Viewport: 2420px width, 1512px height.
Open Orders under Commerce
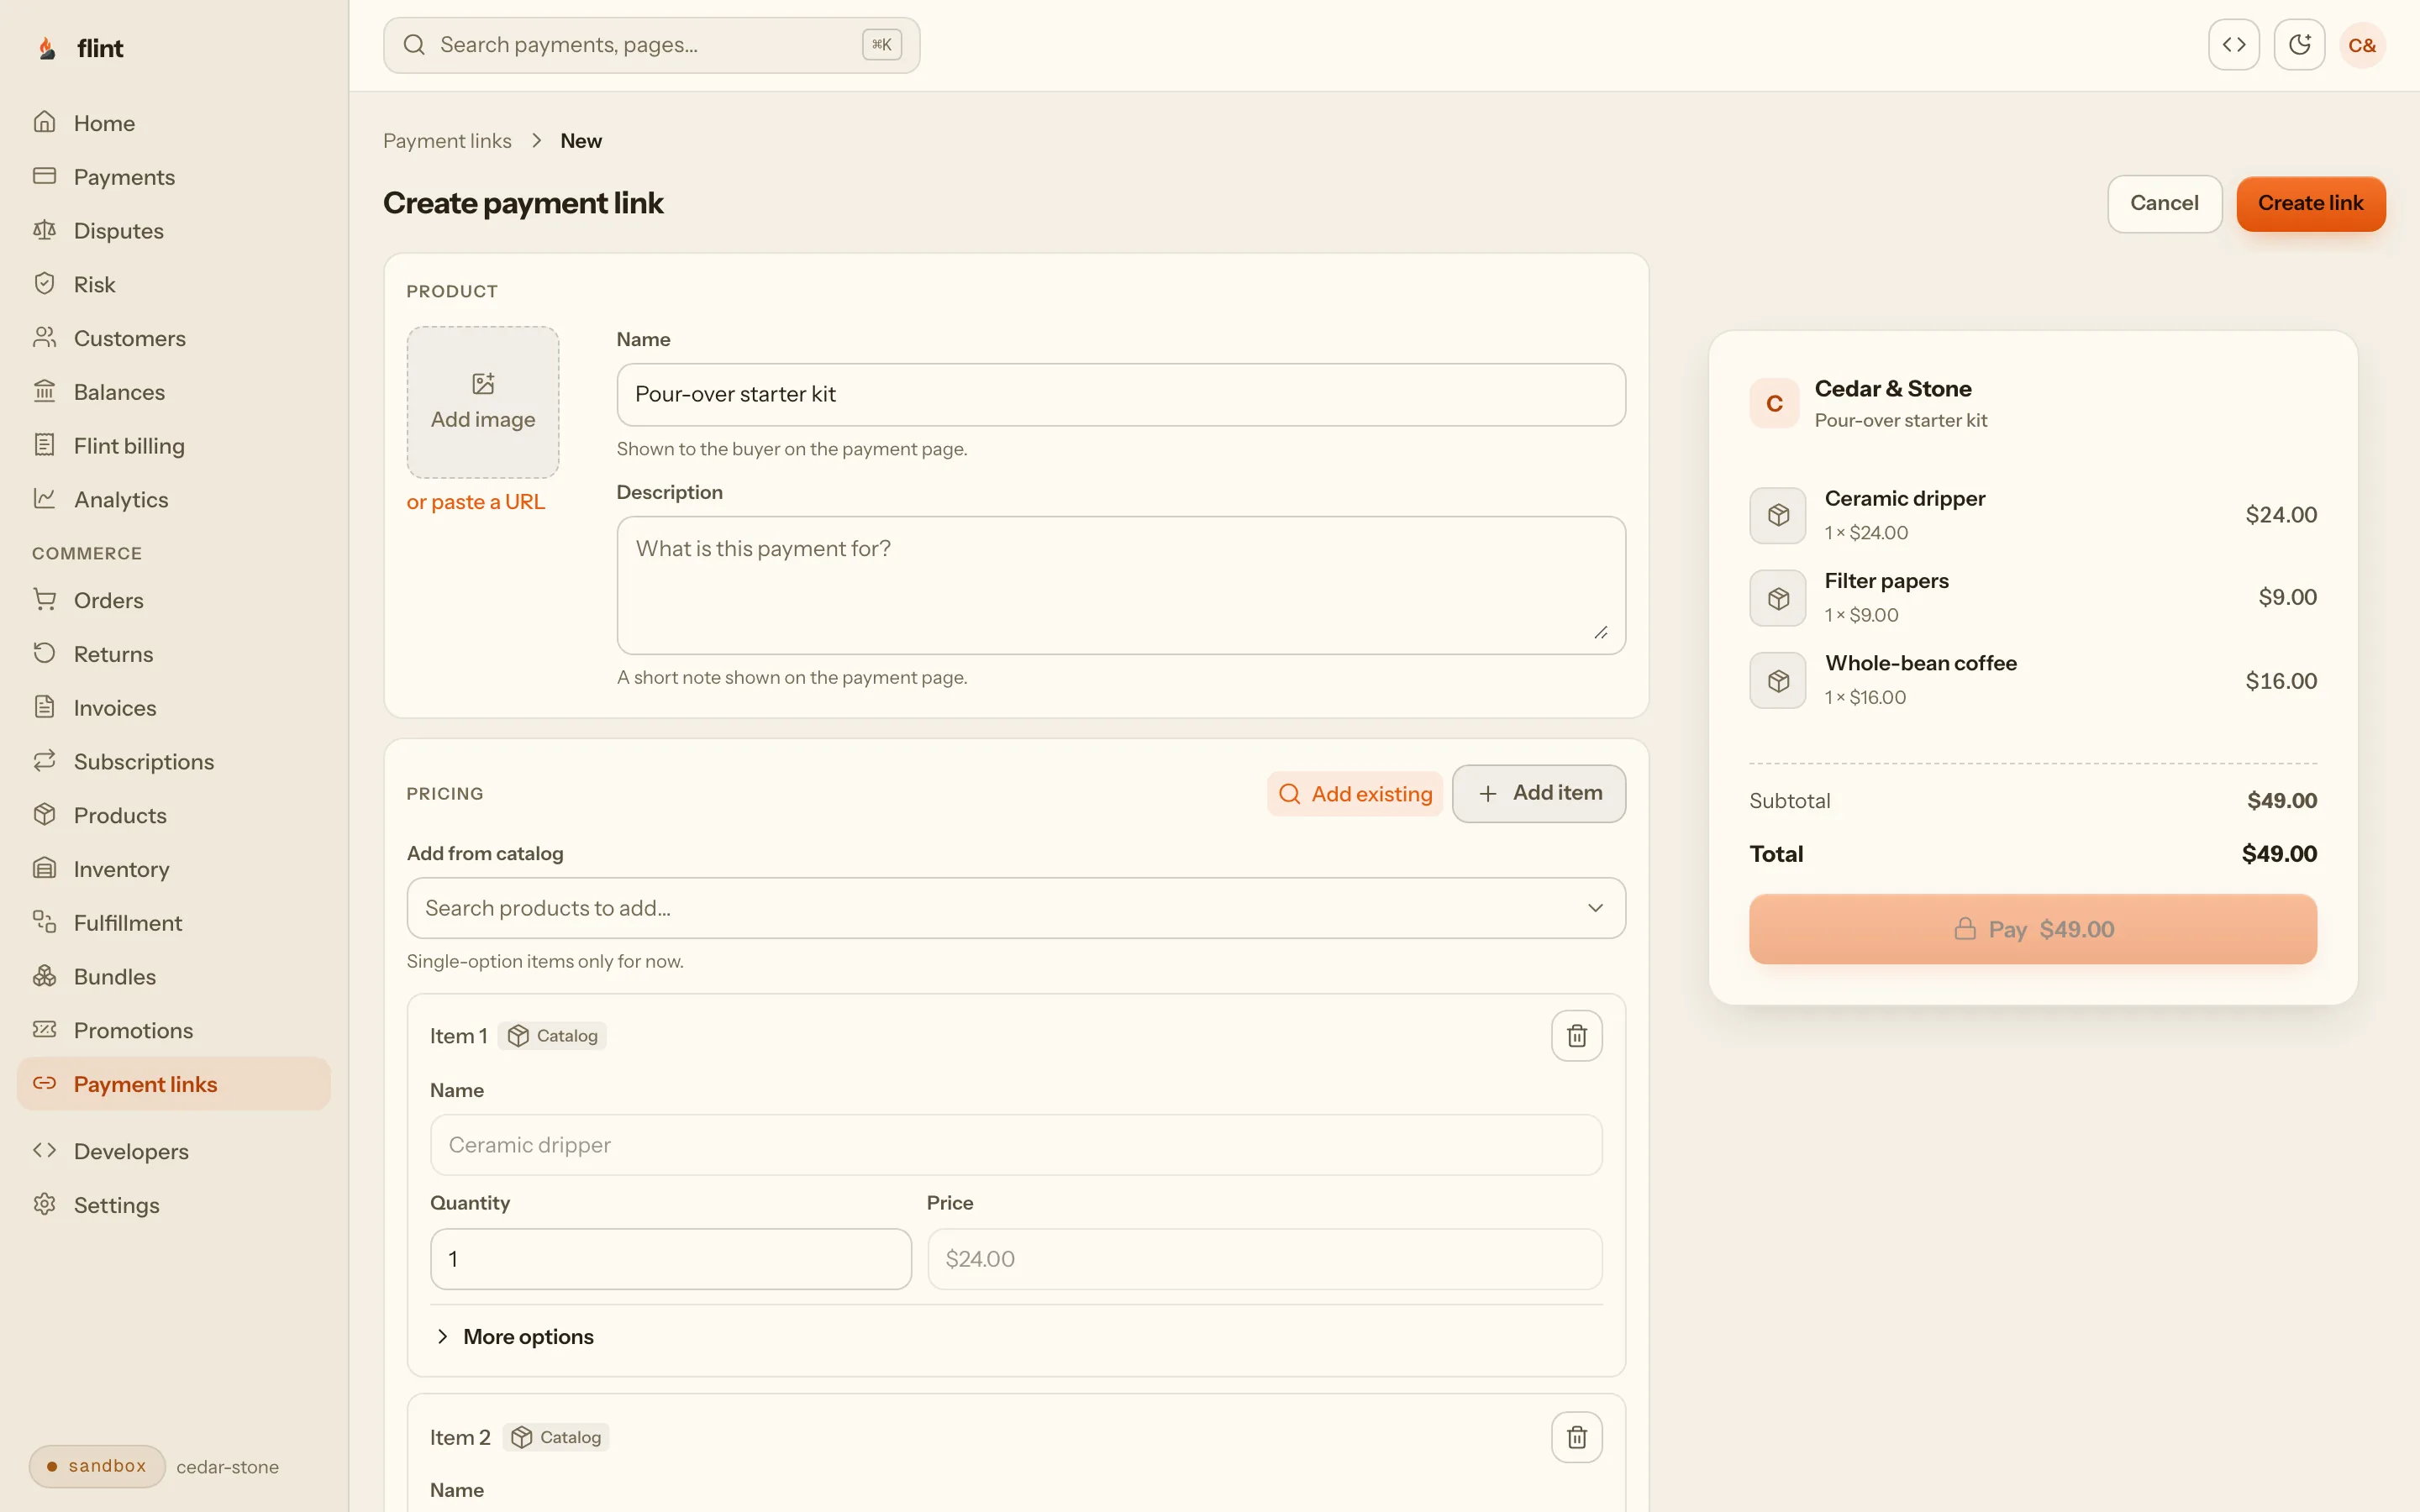(174, 600)
